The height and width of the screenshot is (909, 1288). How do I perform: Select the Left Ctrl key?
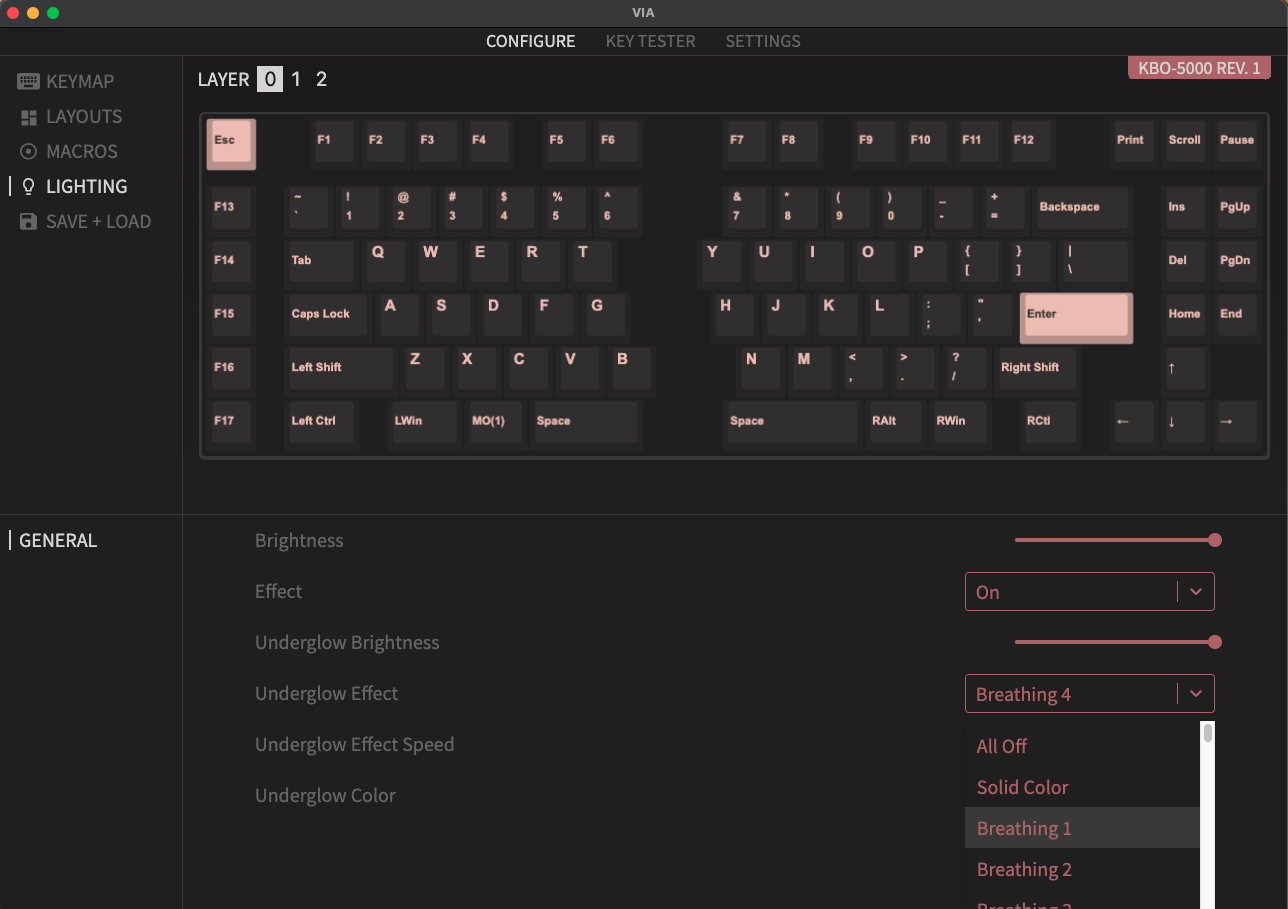(x=322, y=422)
